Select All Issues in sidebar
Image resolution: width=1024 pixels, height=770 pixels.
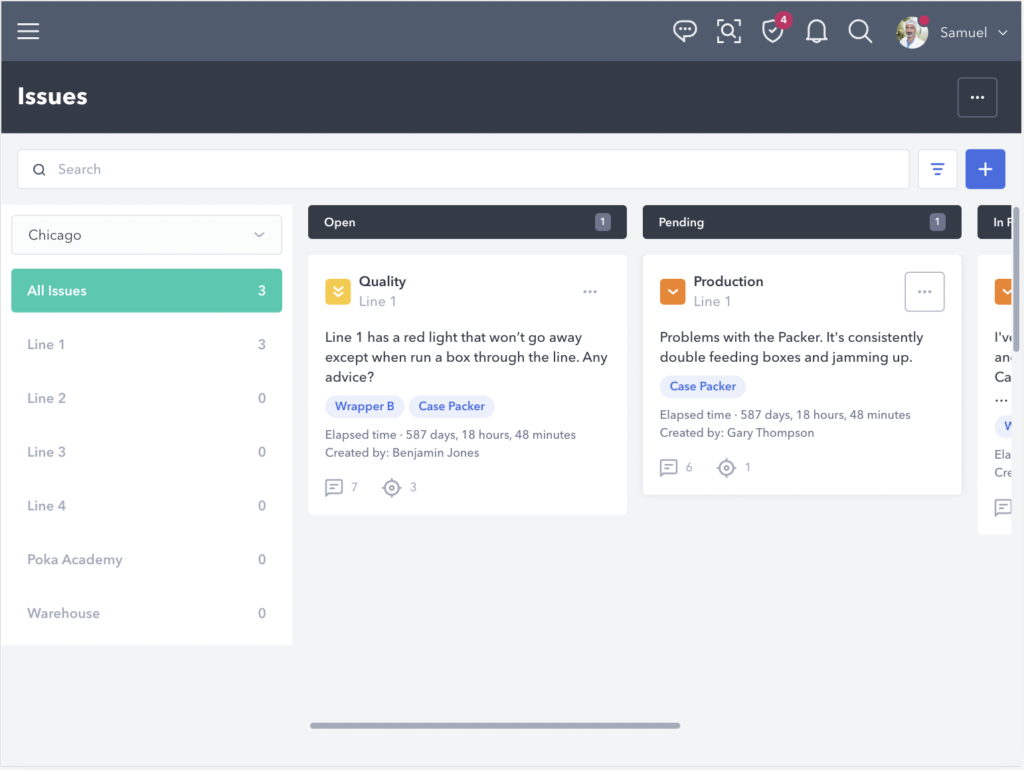coord(146,291)
